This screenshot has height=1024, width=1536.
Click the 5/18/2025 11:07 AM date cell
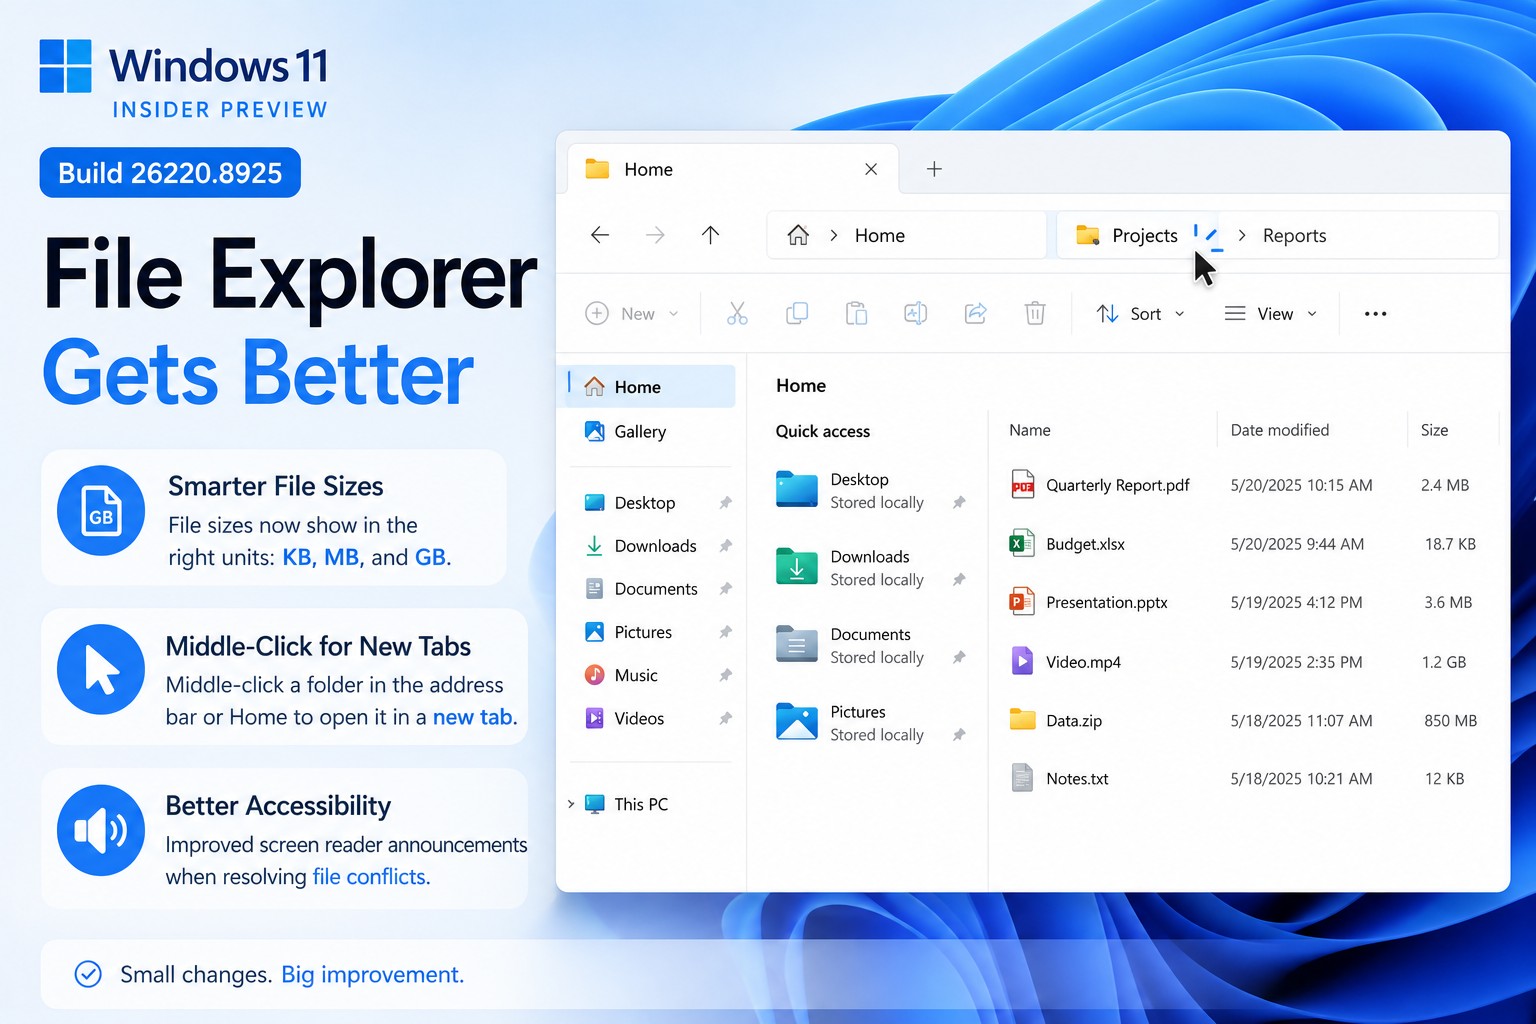pos(1301,720)
